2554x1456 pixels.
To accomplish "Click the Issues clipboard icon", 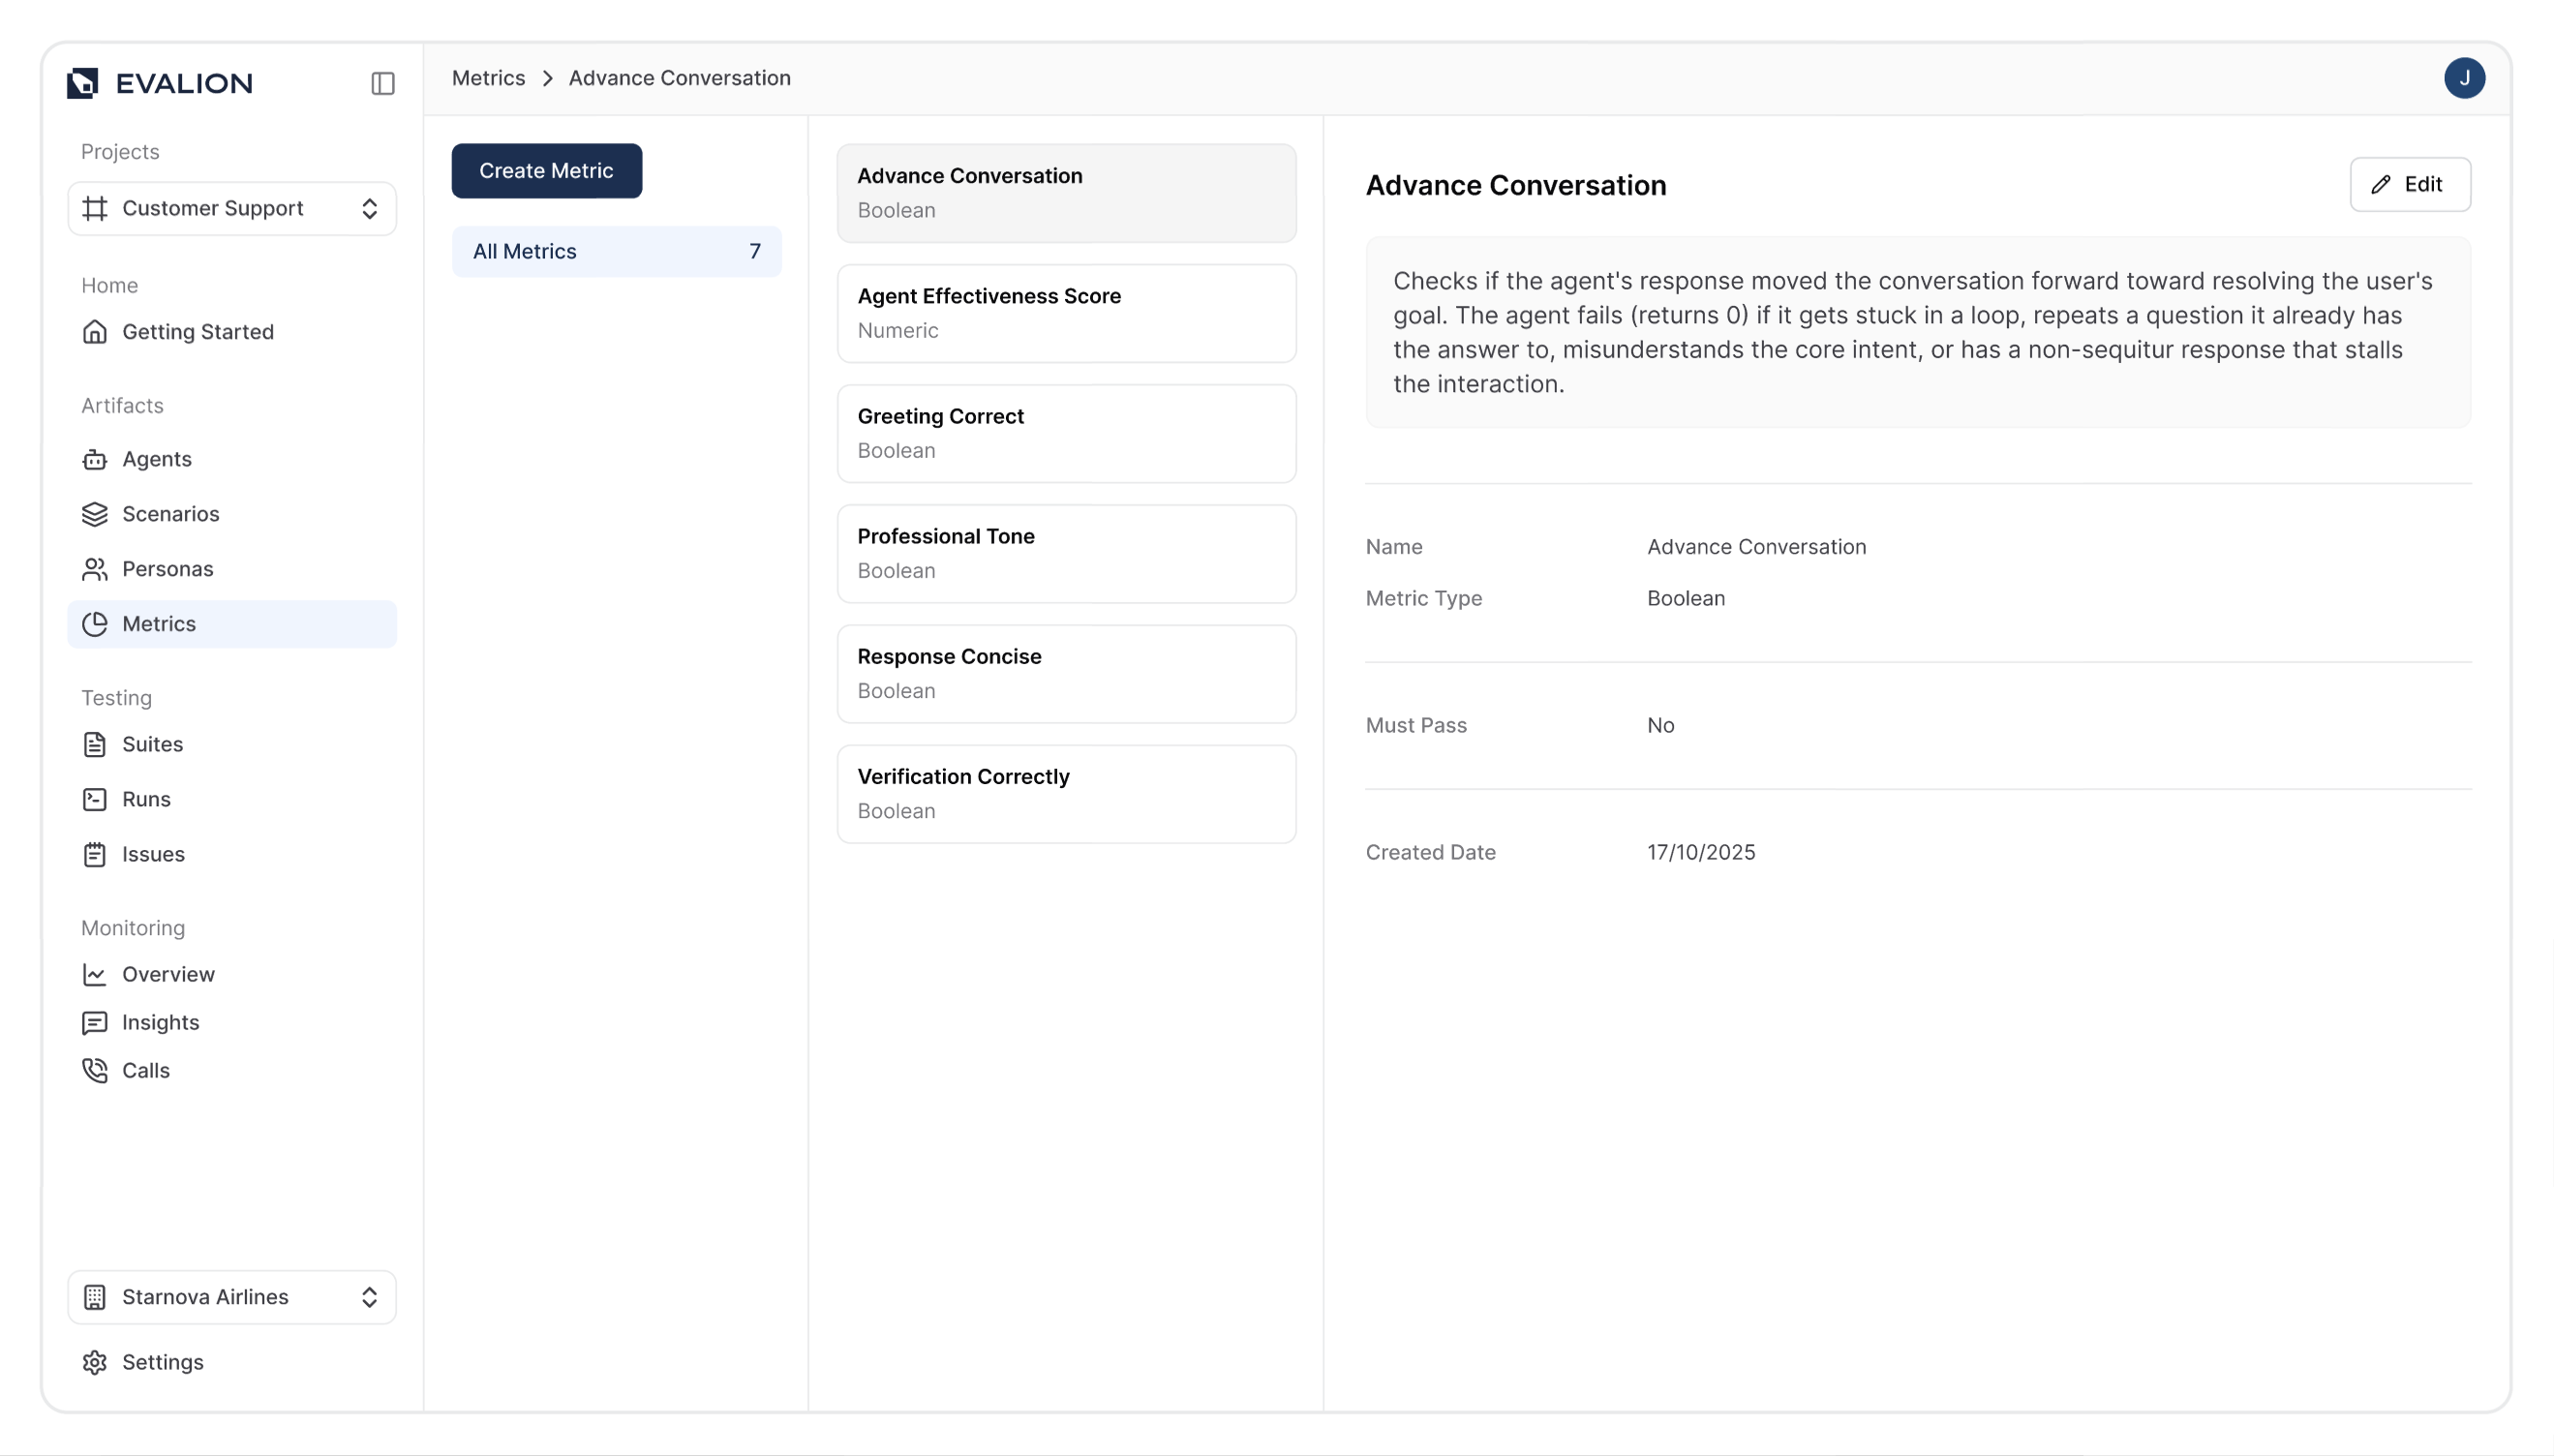I will (95, 854).
